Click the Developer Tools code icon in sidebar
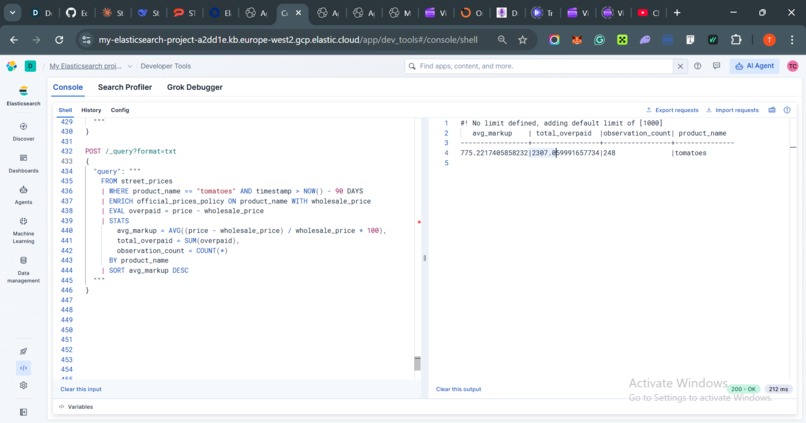Screen dimensions: 806x423 pos(23,368)
